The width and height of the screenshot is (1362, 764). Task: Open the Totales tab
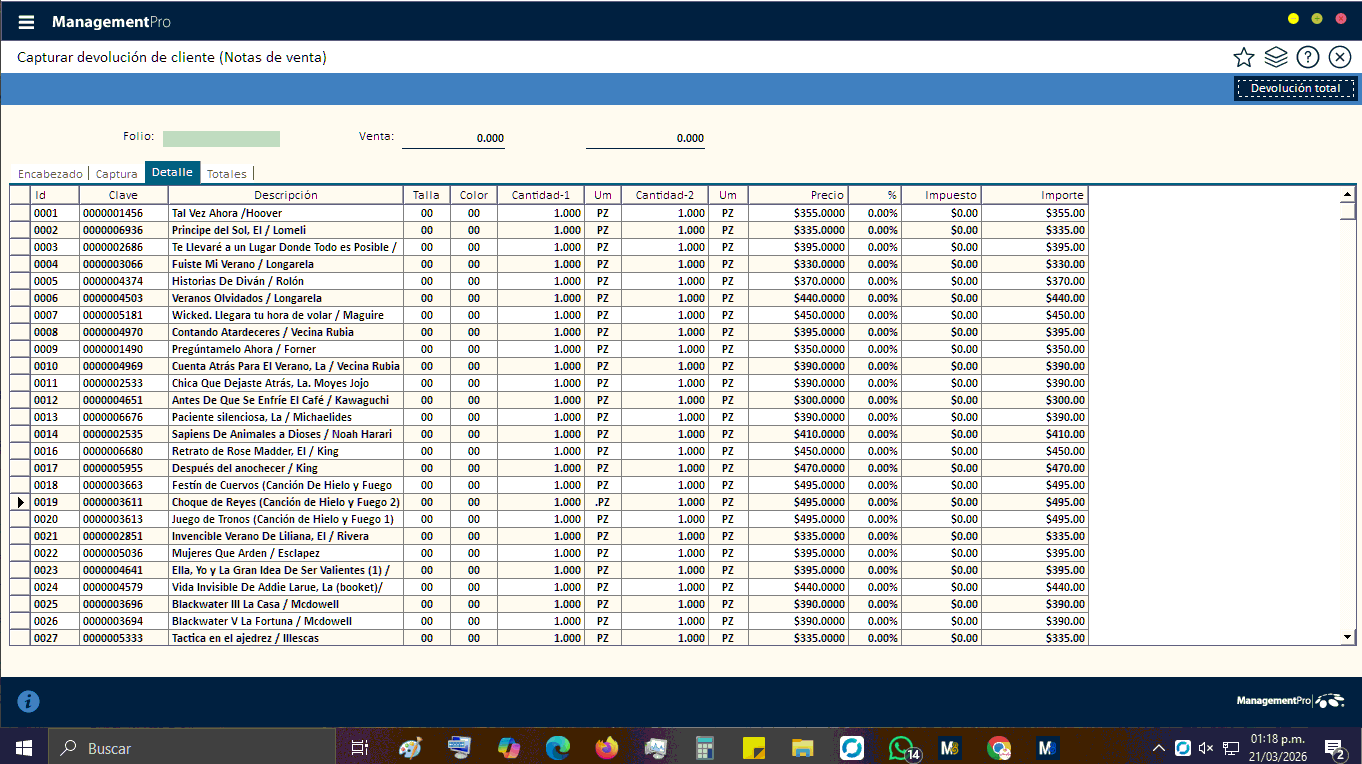[x=226, y=174]
